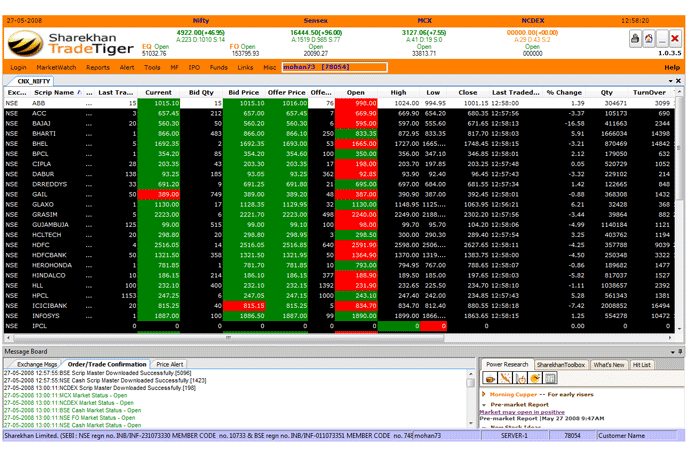The image size is (700, 452).
Task: Select the Power Research tab
Action: pyautogui.click(x=507, y=364)
